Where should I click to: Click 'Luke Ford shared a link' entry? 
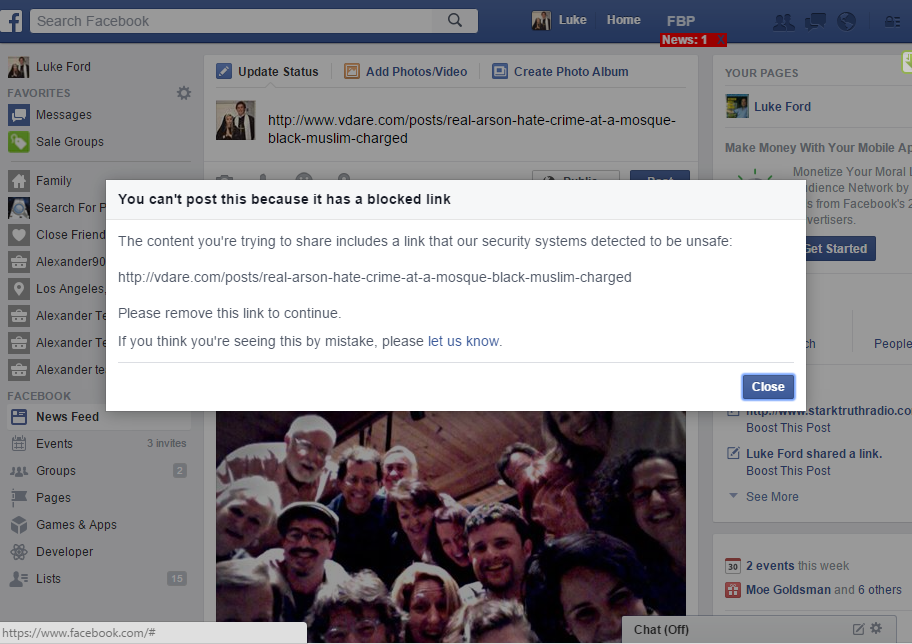pyautogui.click(x=814, y=454)
